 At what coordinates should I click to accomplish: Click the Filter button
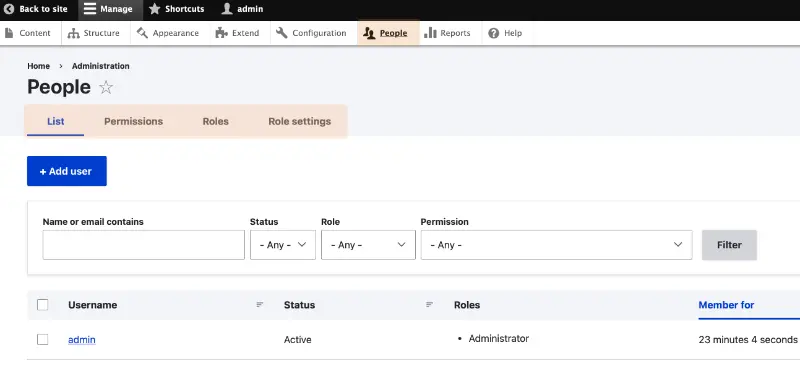pyautogui.click(x=729, y=245)
